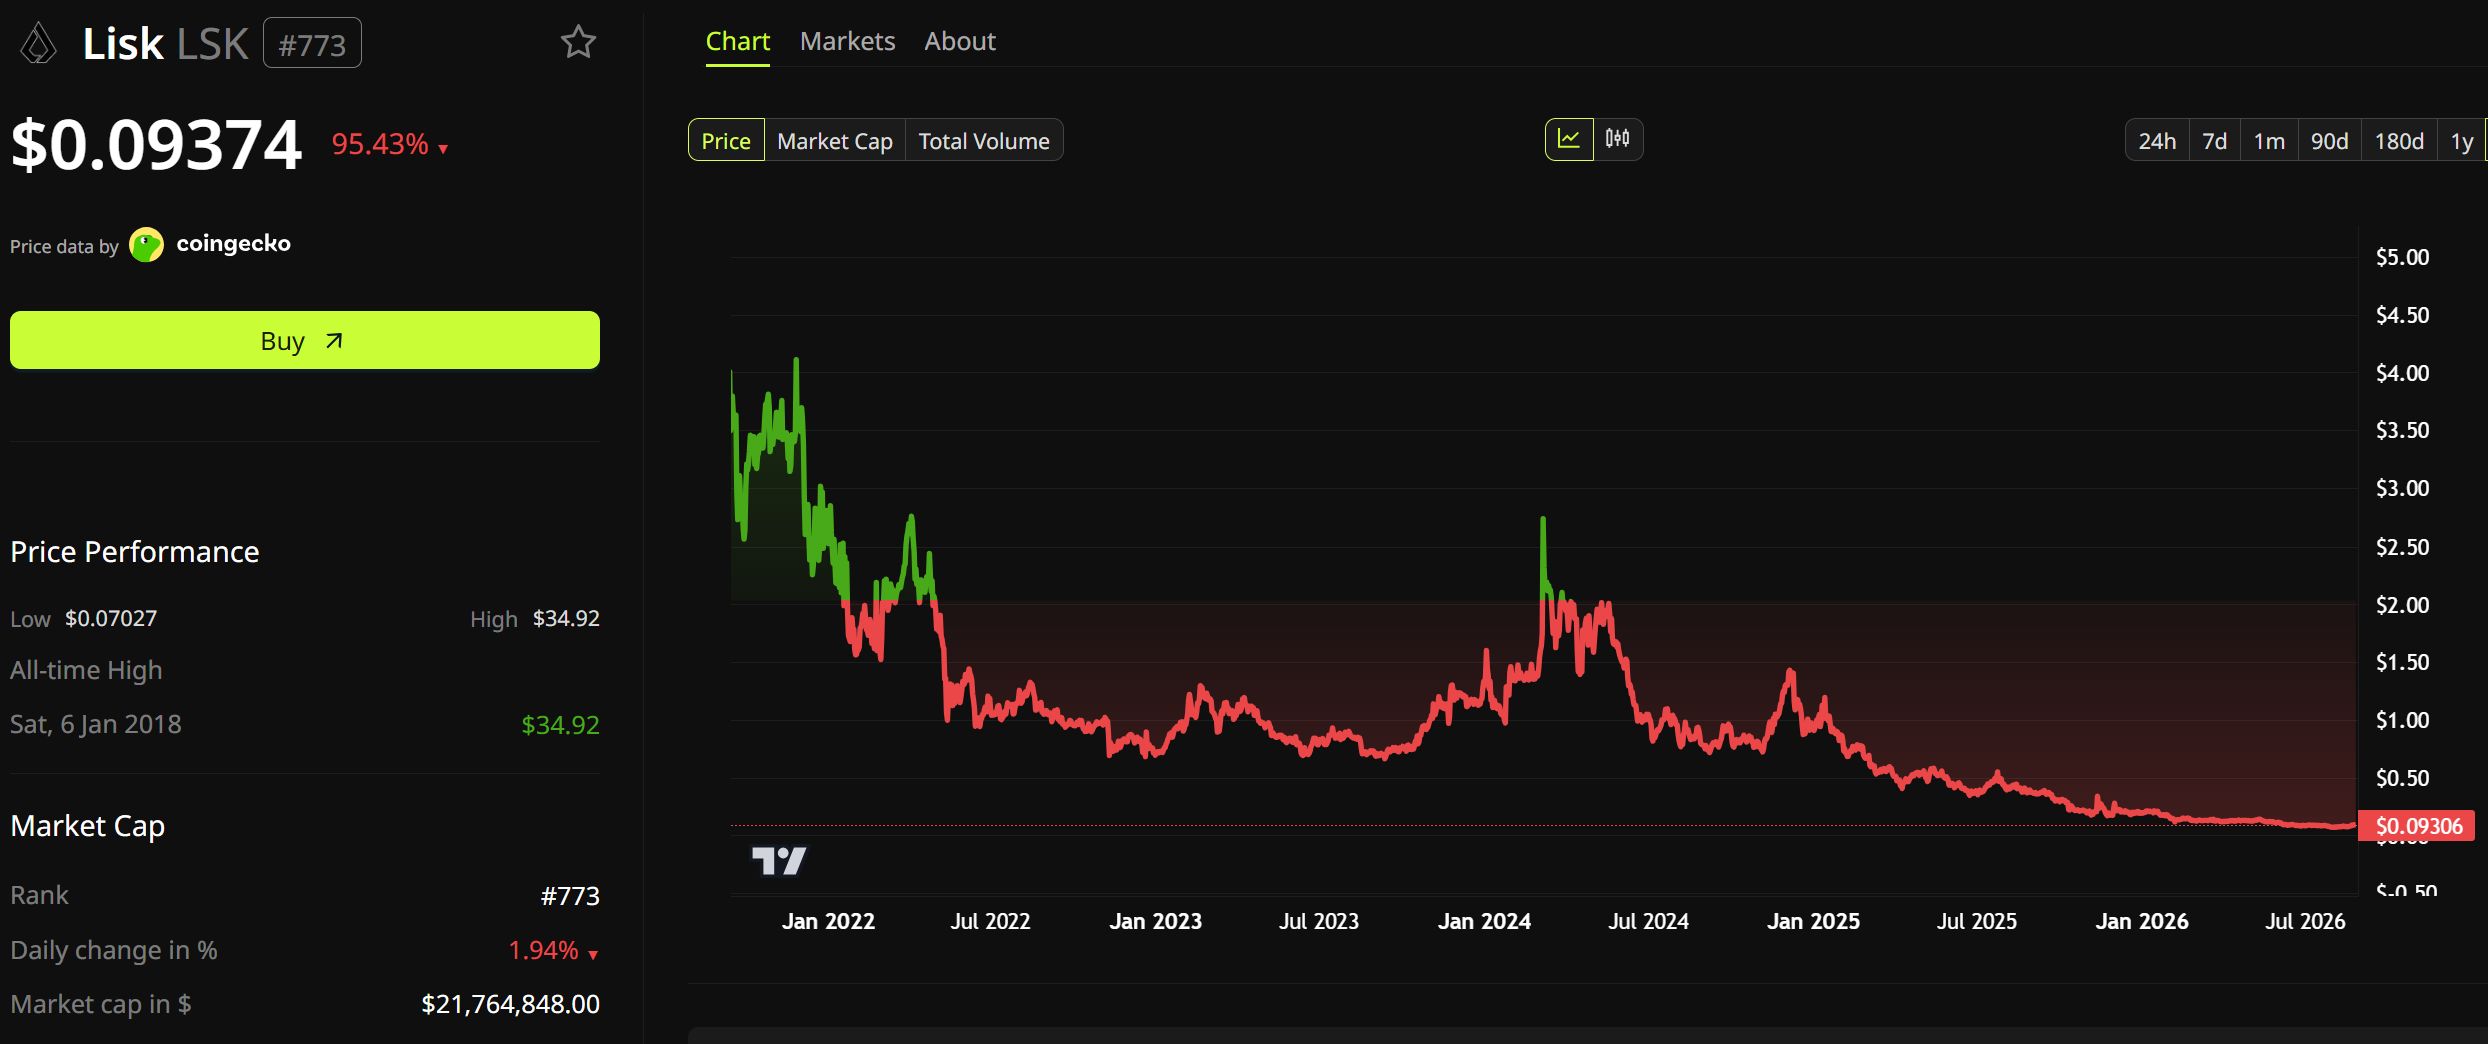The width and height of the screenshot is (2488, 1044).
Task: Click the TradingView logo on chart
Action: [x=779, y=860]
